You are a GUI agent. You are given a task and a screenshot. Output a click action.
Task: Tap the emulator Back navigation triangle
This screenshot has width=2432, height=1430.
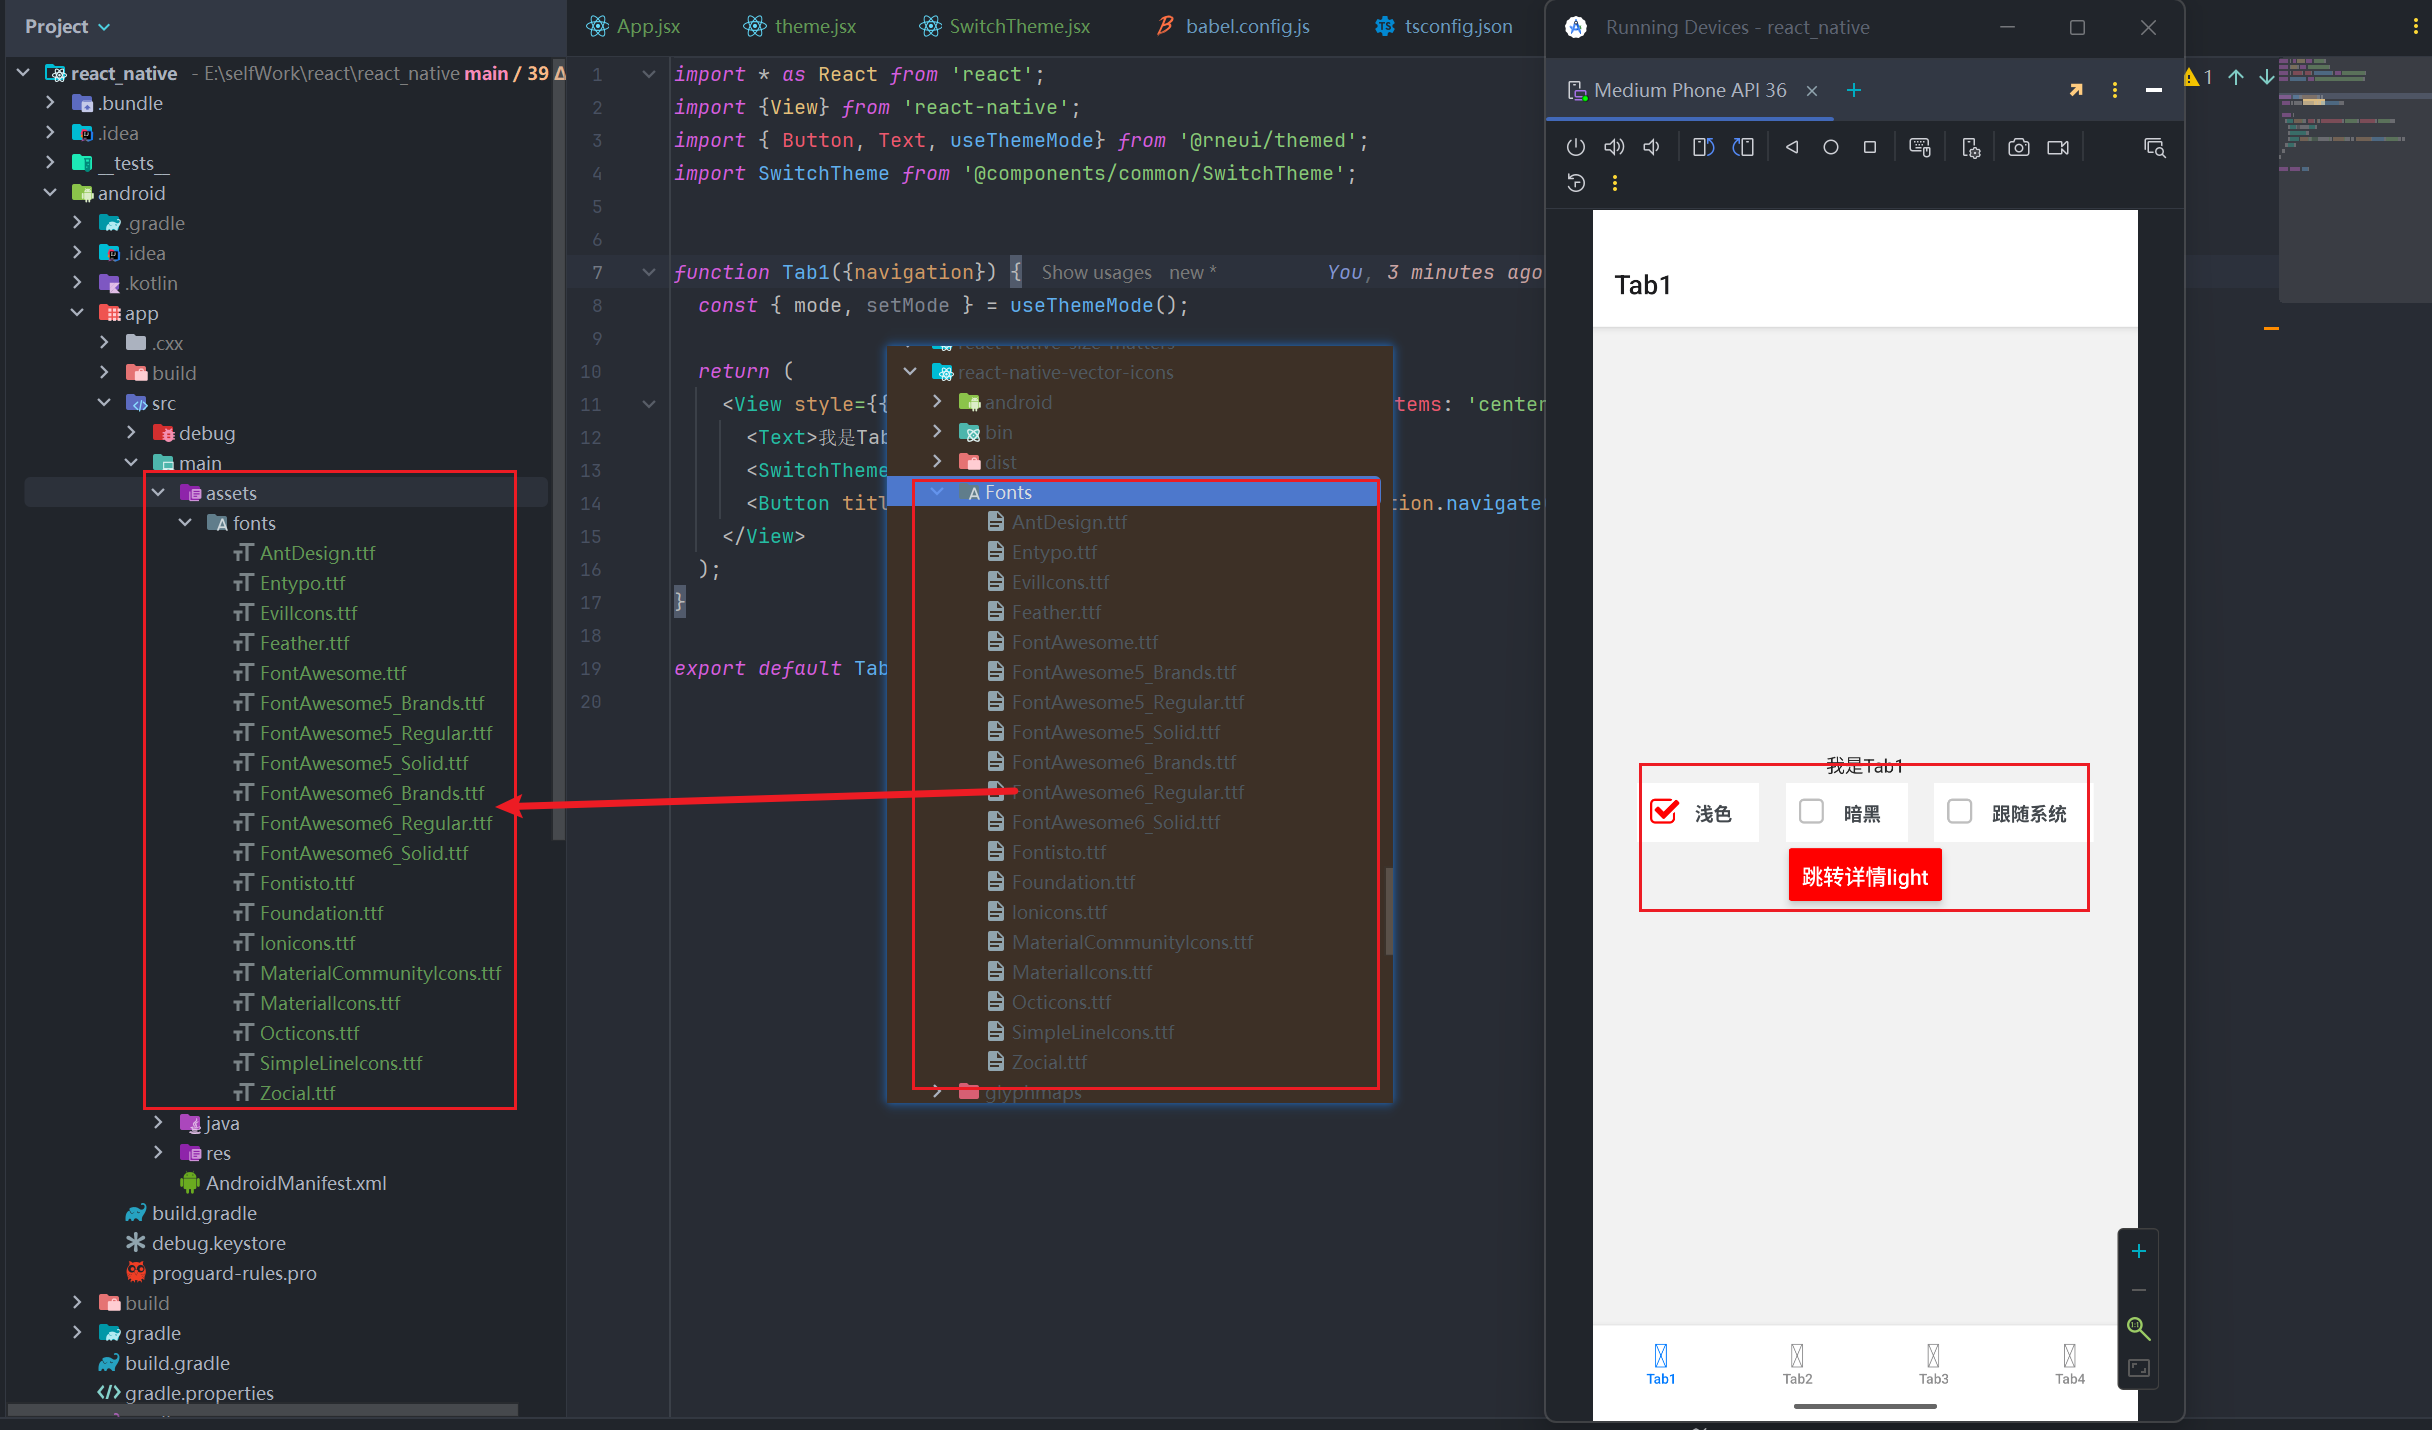pyautogui.click(x=1792, y=147)
